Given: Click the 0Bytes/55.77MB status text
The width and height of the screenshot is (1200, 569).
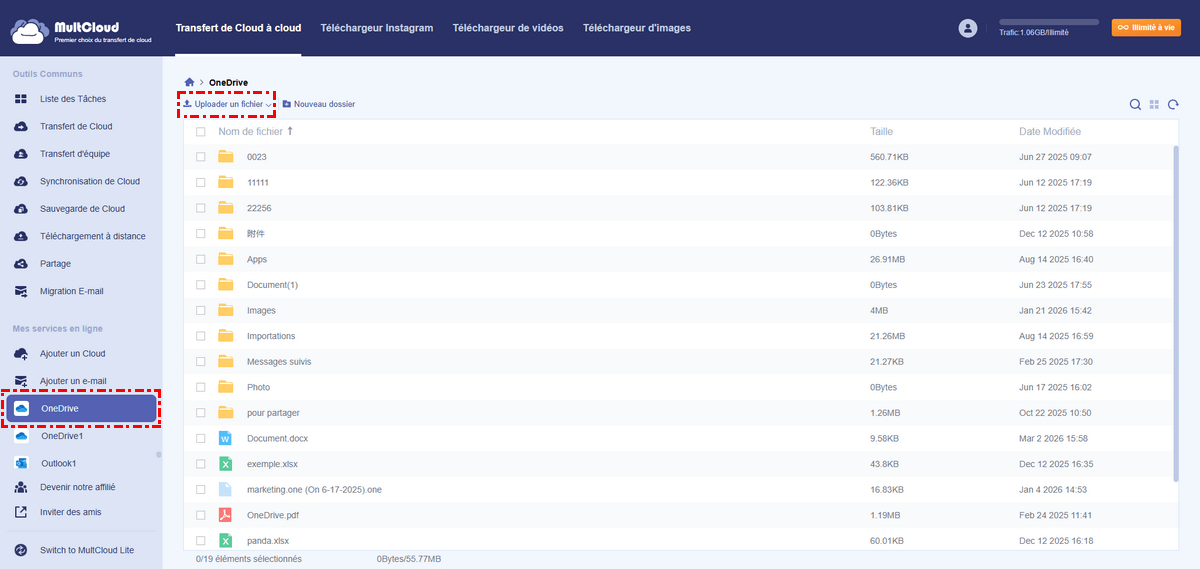Looking at the screenshot, I should pos(409,559).
